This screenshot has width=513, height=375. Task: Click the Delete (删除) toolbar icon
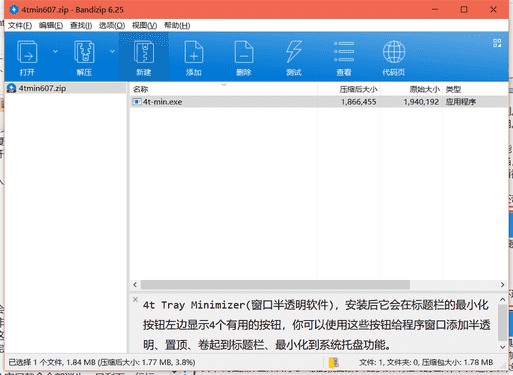(244, 52)
